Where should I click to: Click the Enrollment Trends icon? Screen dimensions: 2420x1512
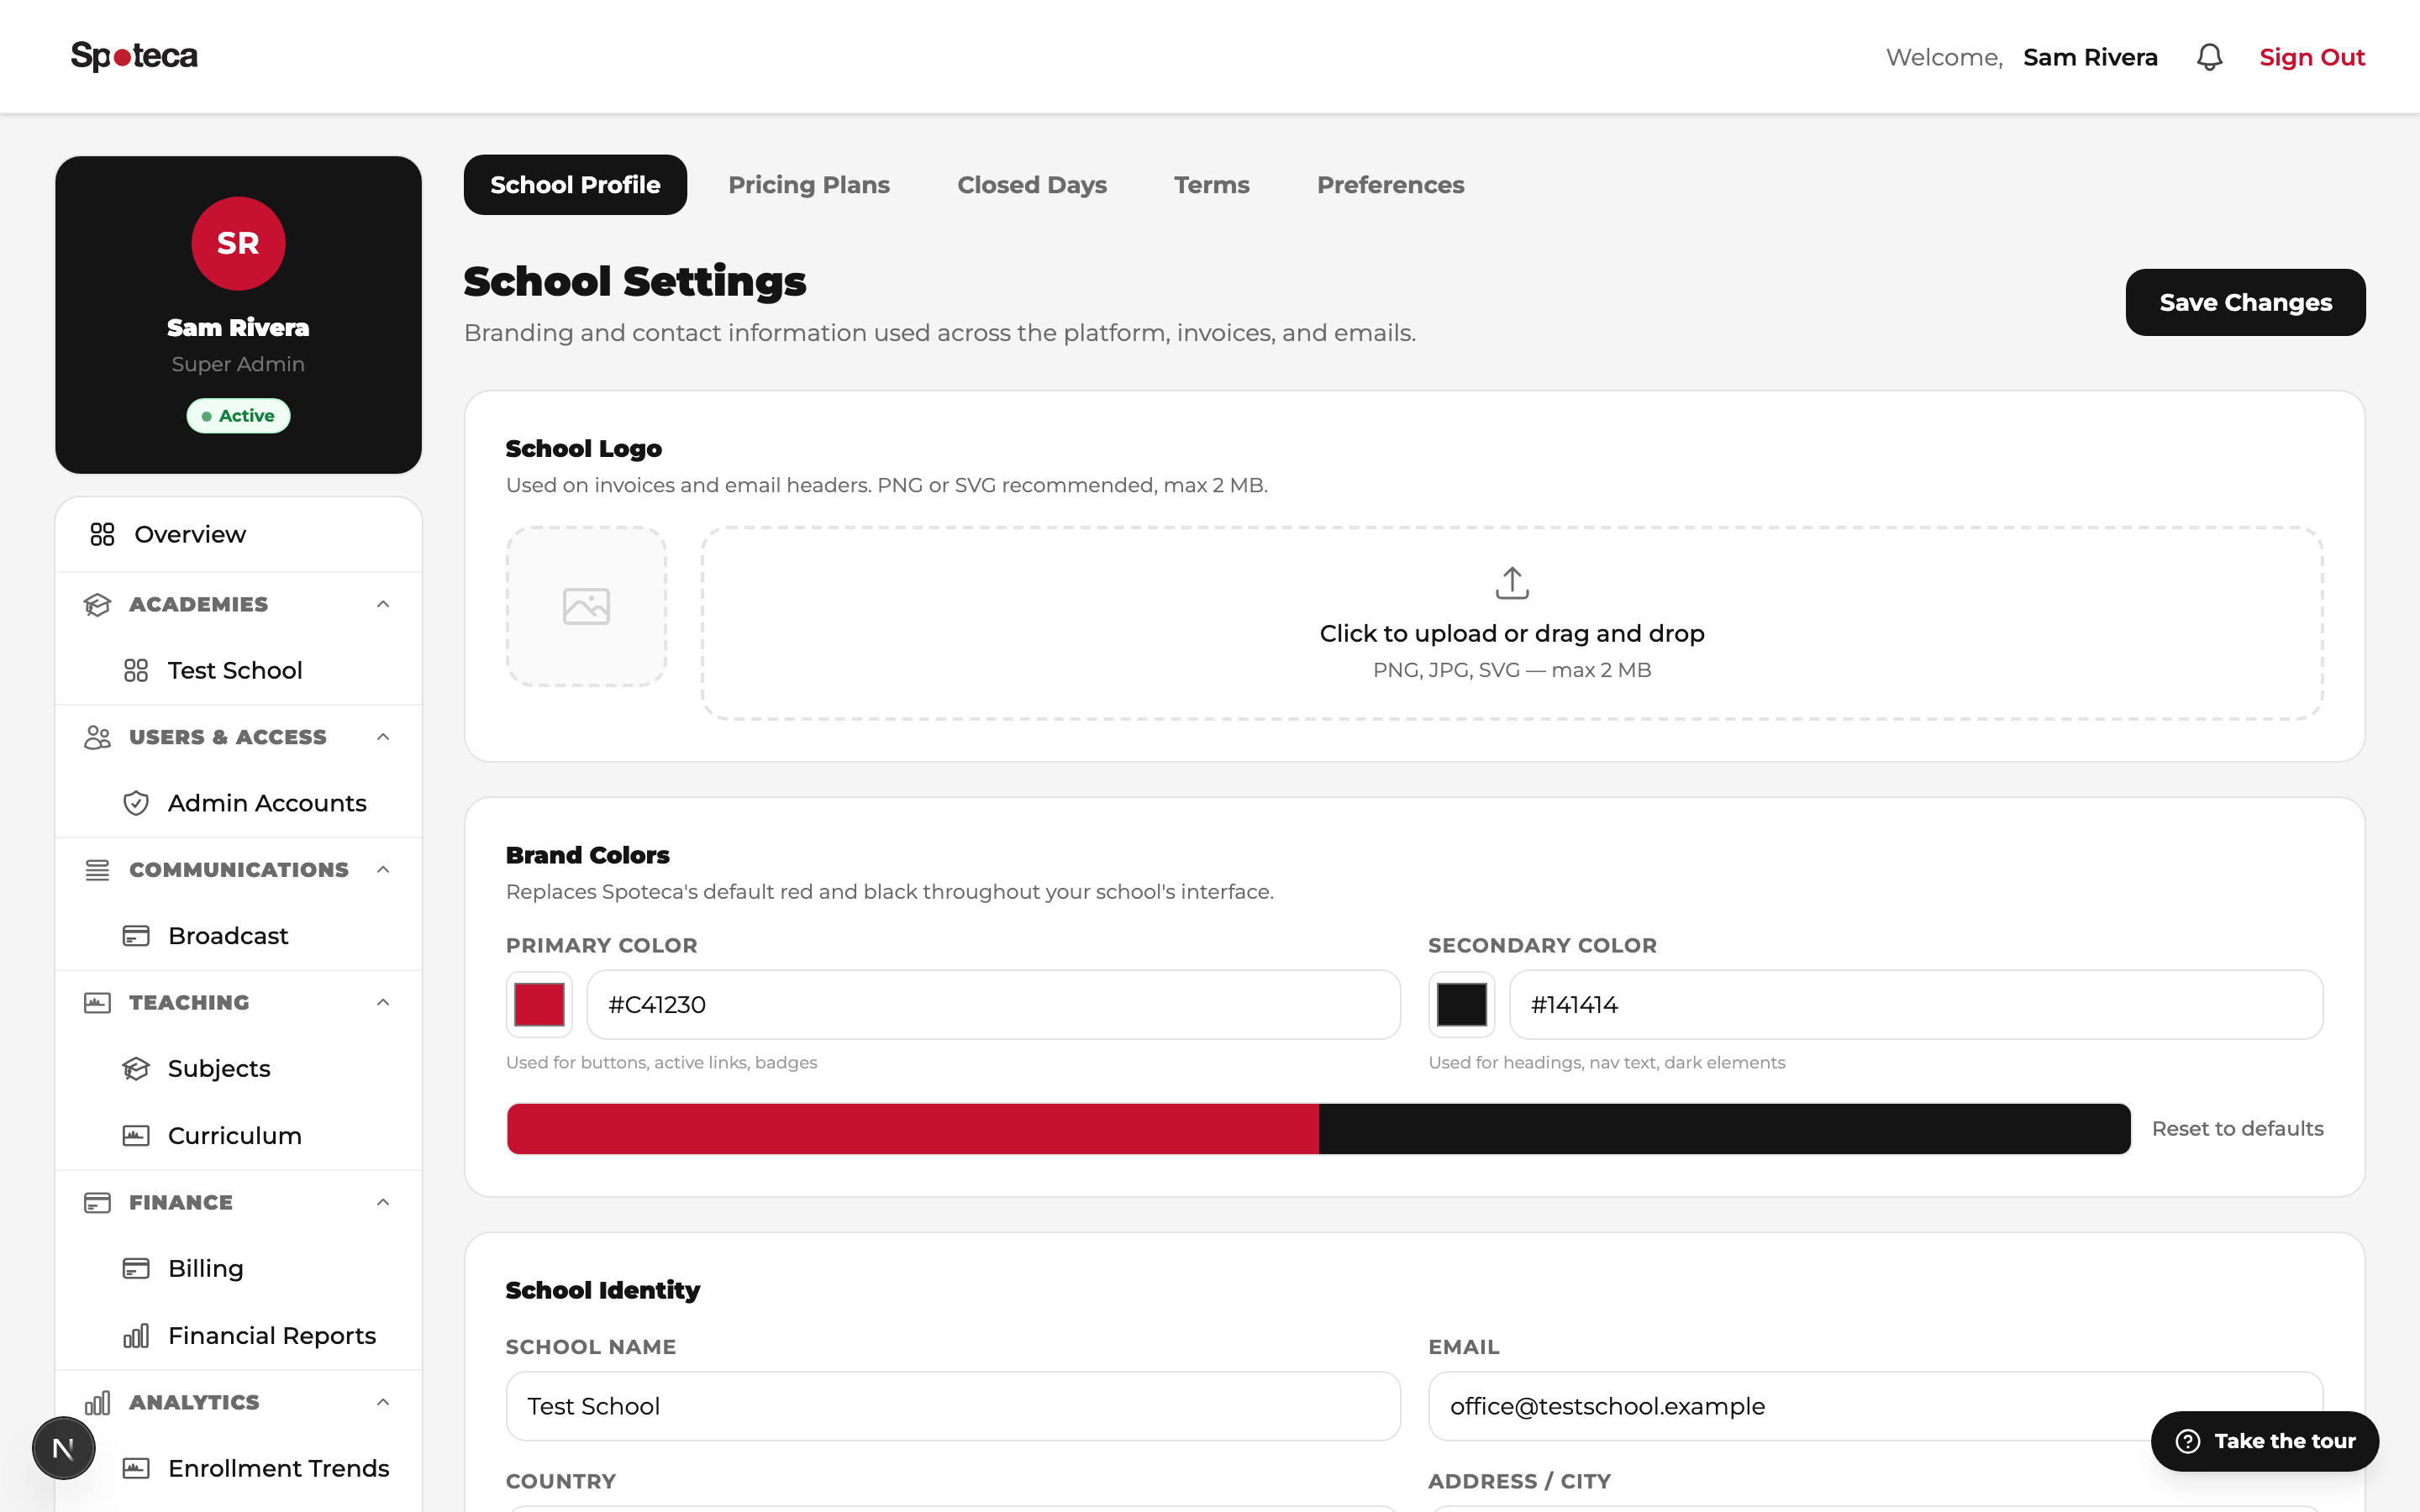click(136, 1468)
